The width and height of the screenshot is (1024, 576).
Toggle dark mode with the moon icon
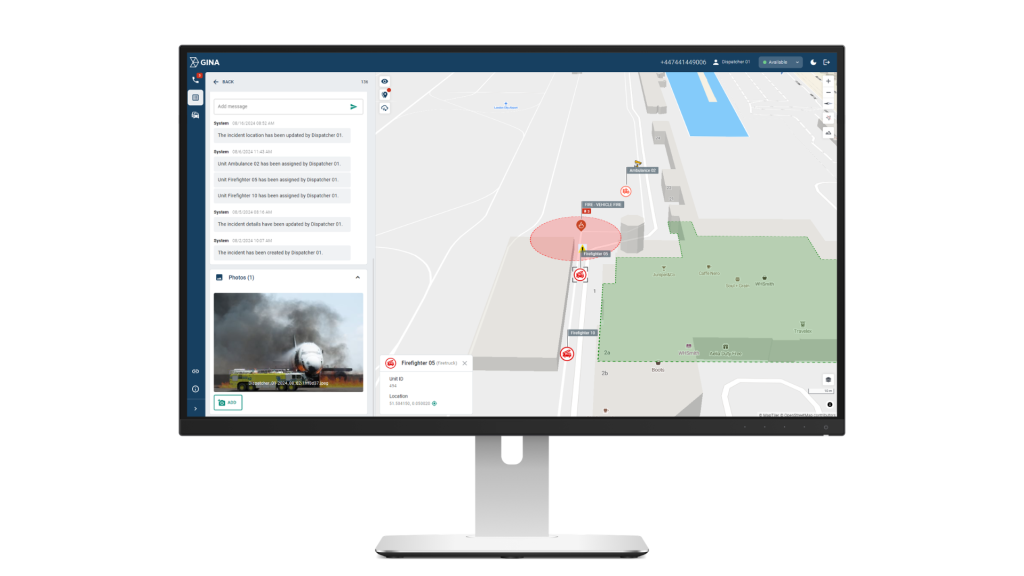tap(813, 62)
